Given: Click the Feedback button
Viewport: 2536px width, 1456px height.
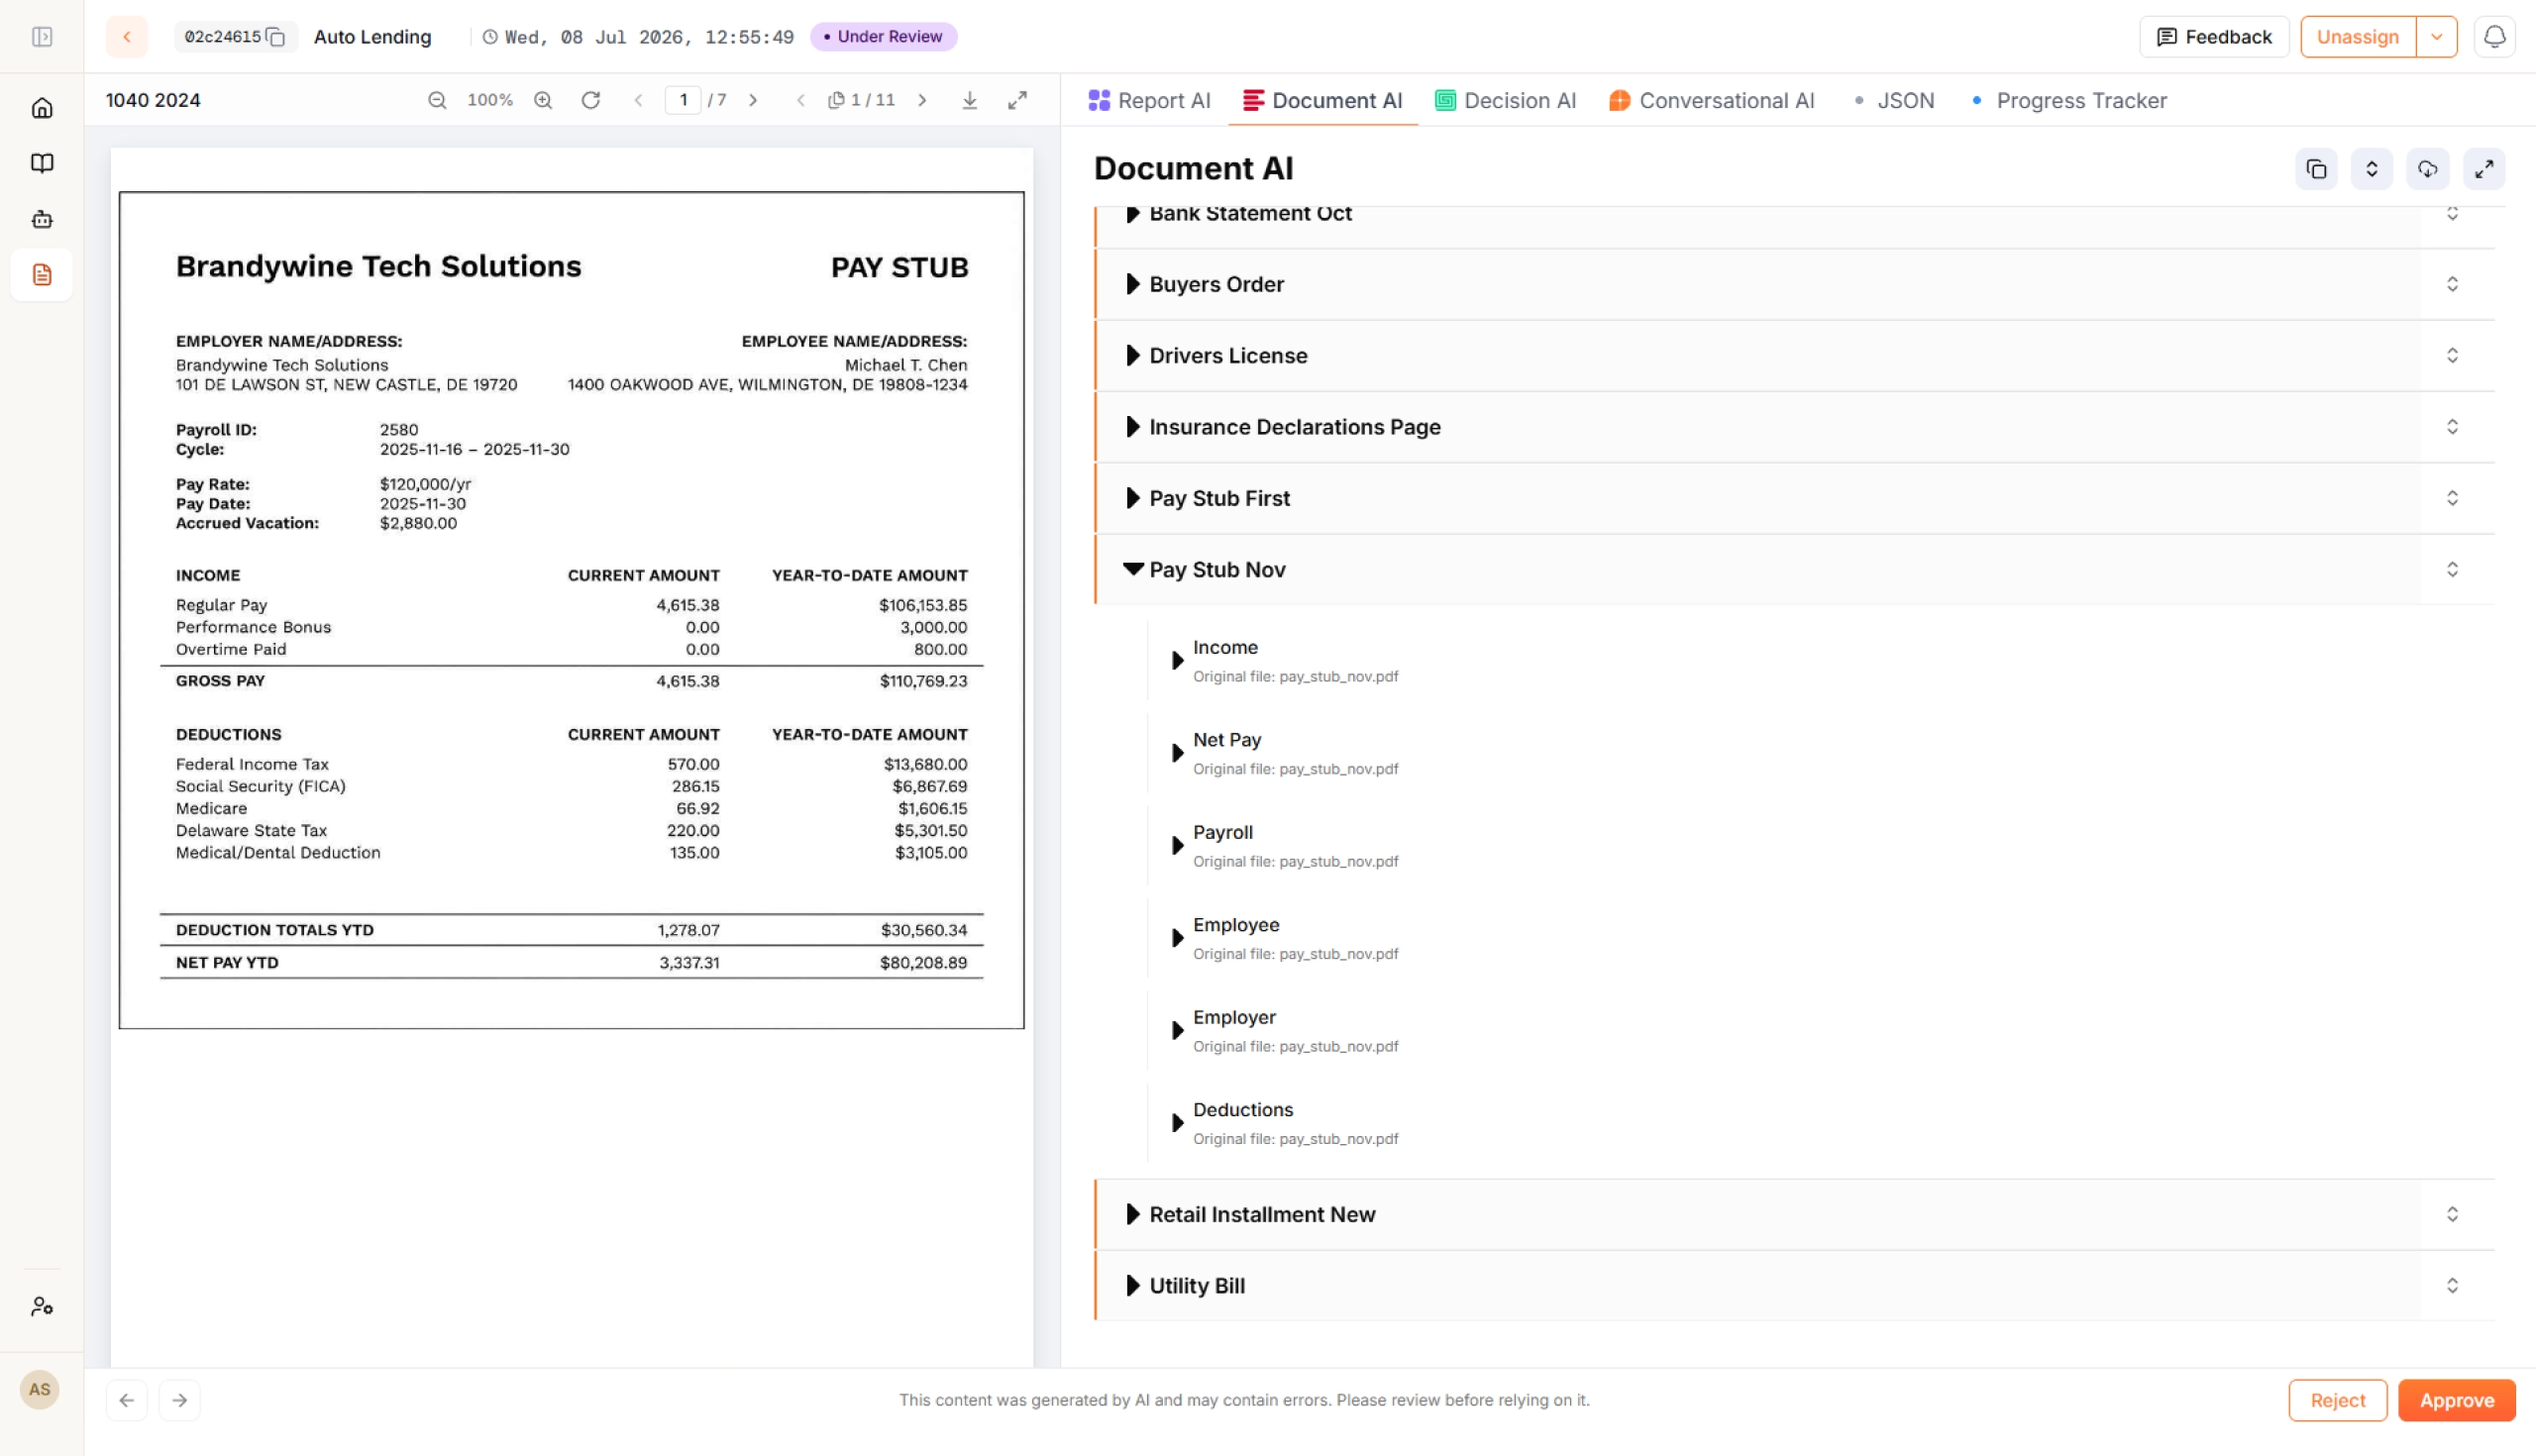Looking at the screenshot, I should click(2214, 37).
